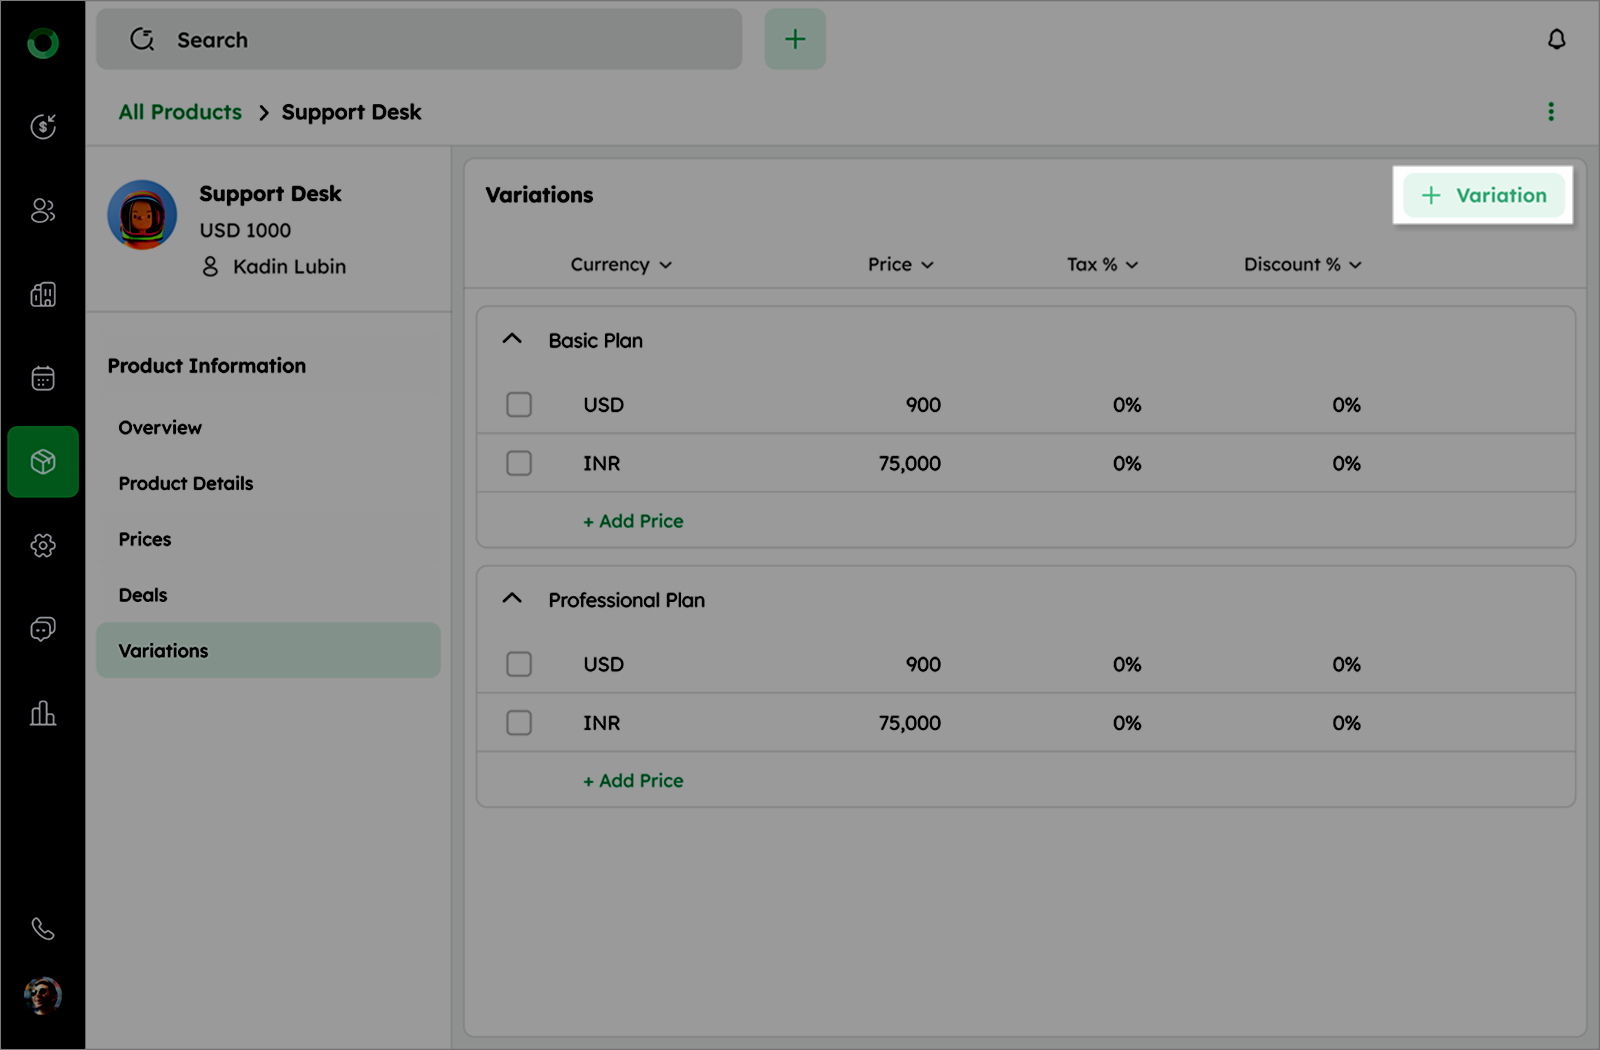Open the contacts icon in sidebar
1600x1050 pixels.
[x=43, y=211]
